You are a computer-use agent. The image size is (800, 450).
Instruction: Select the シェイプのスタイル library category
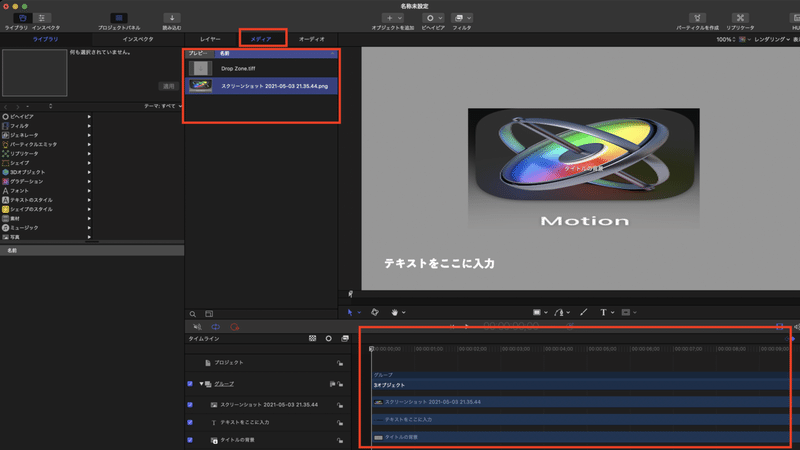(46, 209)
